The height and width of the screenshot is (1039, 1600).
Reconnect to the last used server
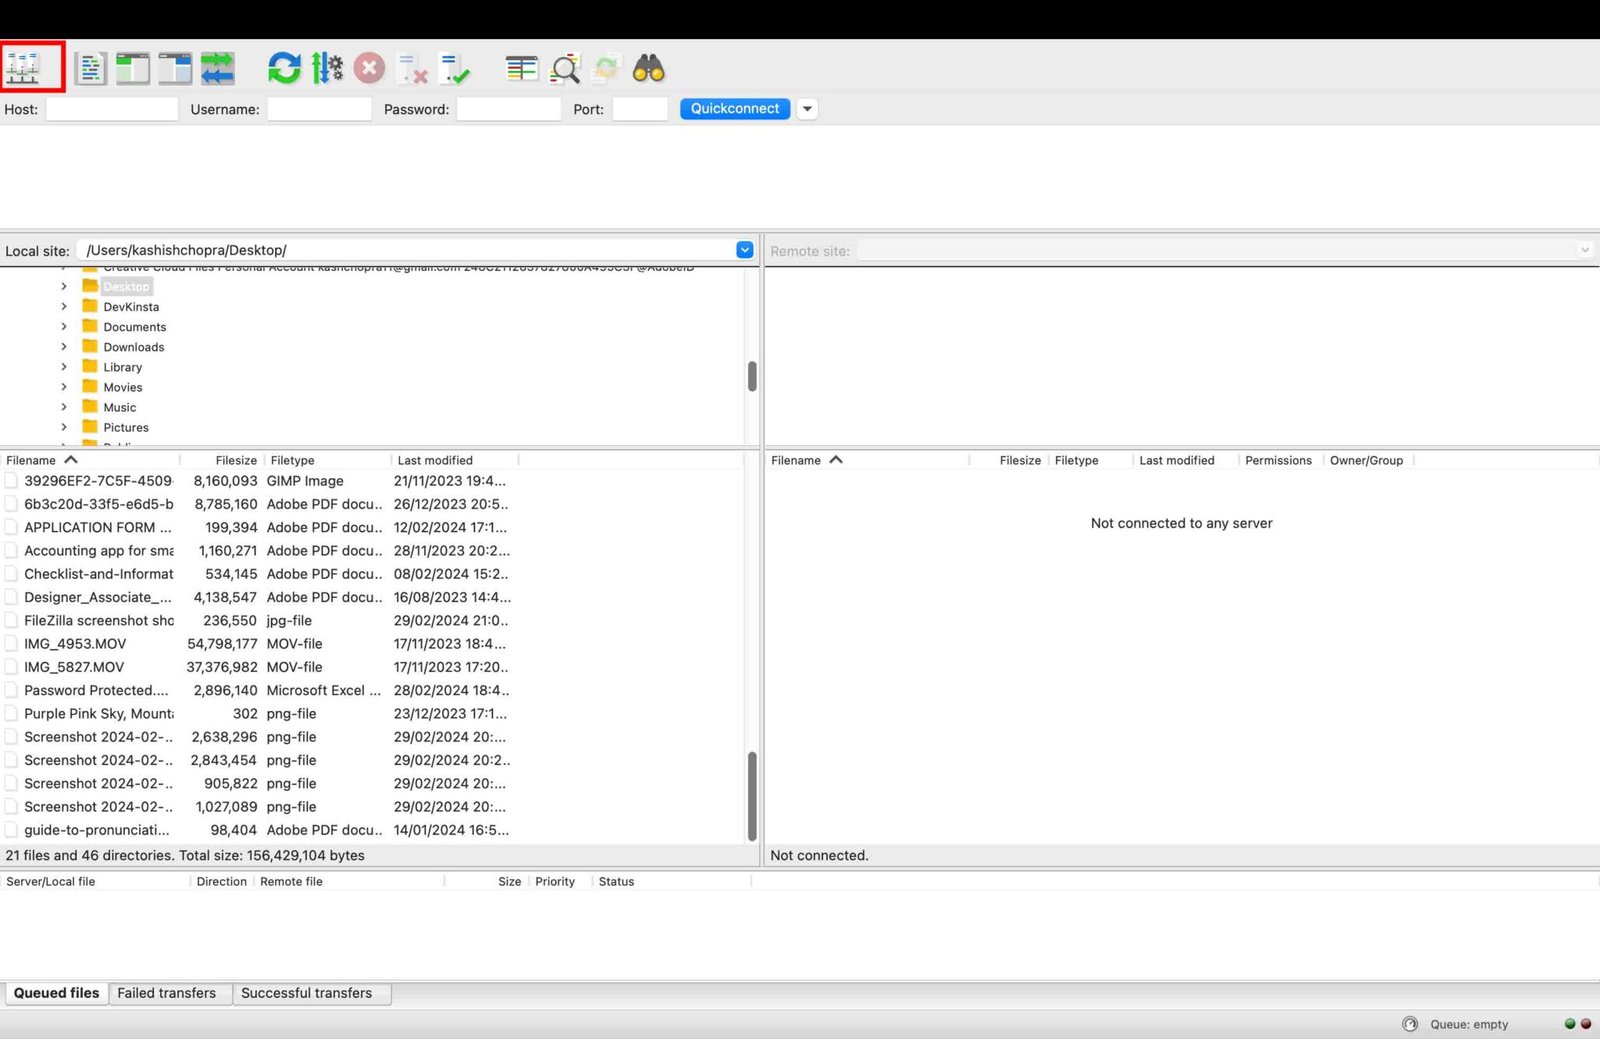[455, 69]
